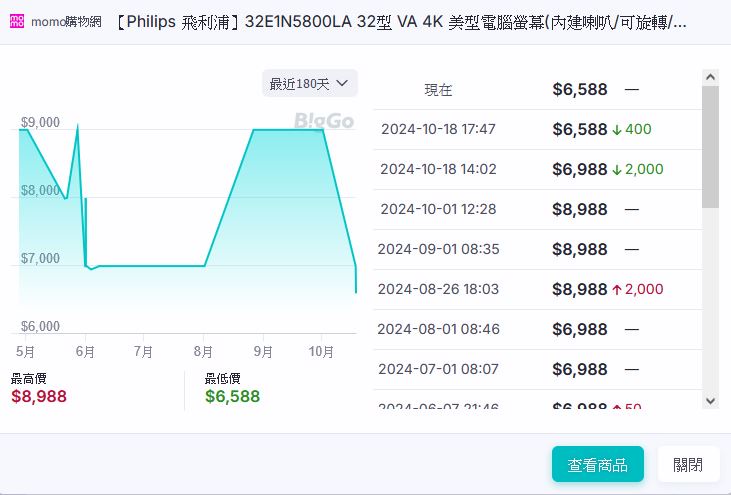Click the 查看商品 button
731x495 pixels.
coord(598,464)
